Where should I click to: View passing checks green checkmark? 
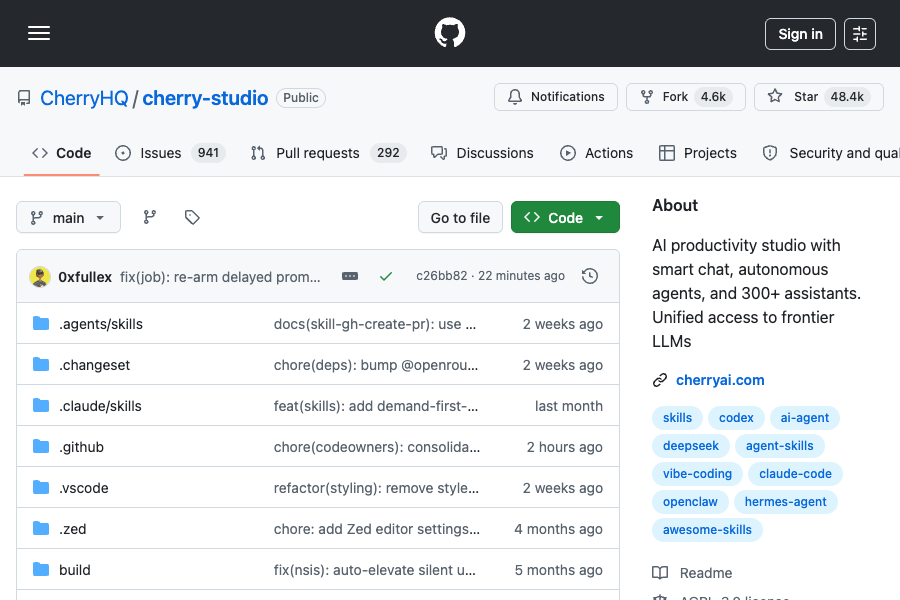386,276
